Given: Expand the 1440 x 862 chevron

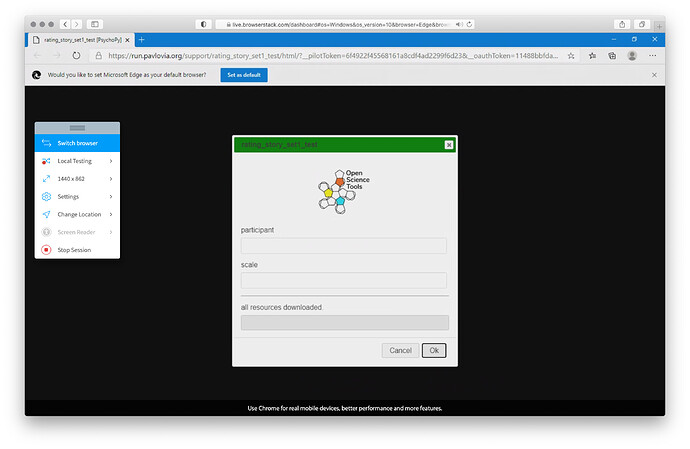Looking at the screenshot, I should (111, 179).
